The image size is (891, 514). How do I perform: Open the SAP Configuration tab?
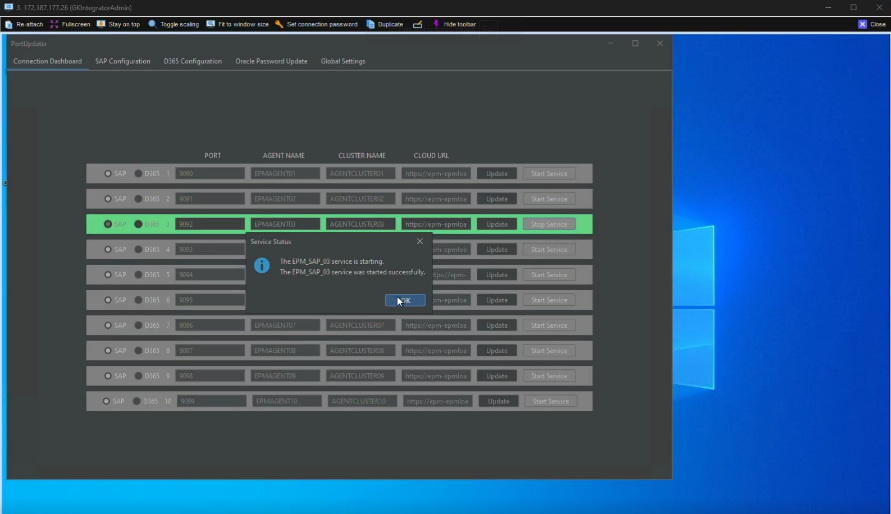pyautogui.click(x=123, y=61)
